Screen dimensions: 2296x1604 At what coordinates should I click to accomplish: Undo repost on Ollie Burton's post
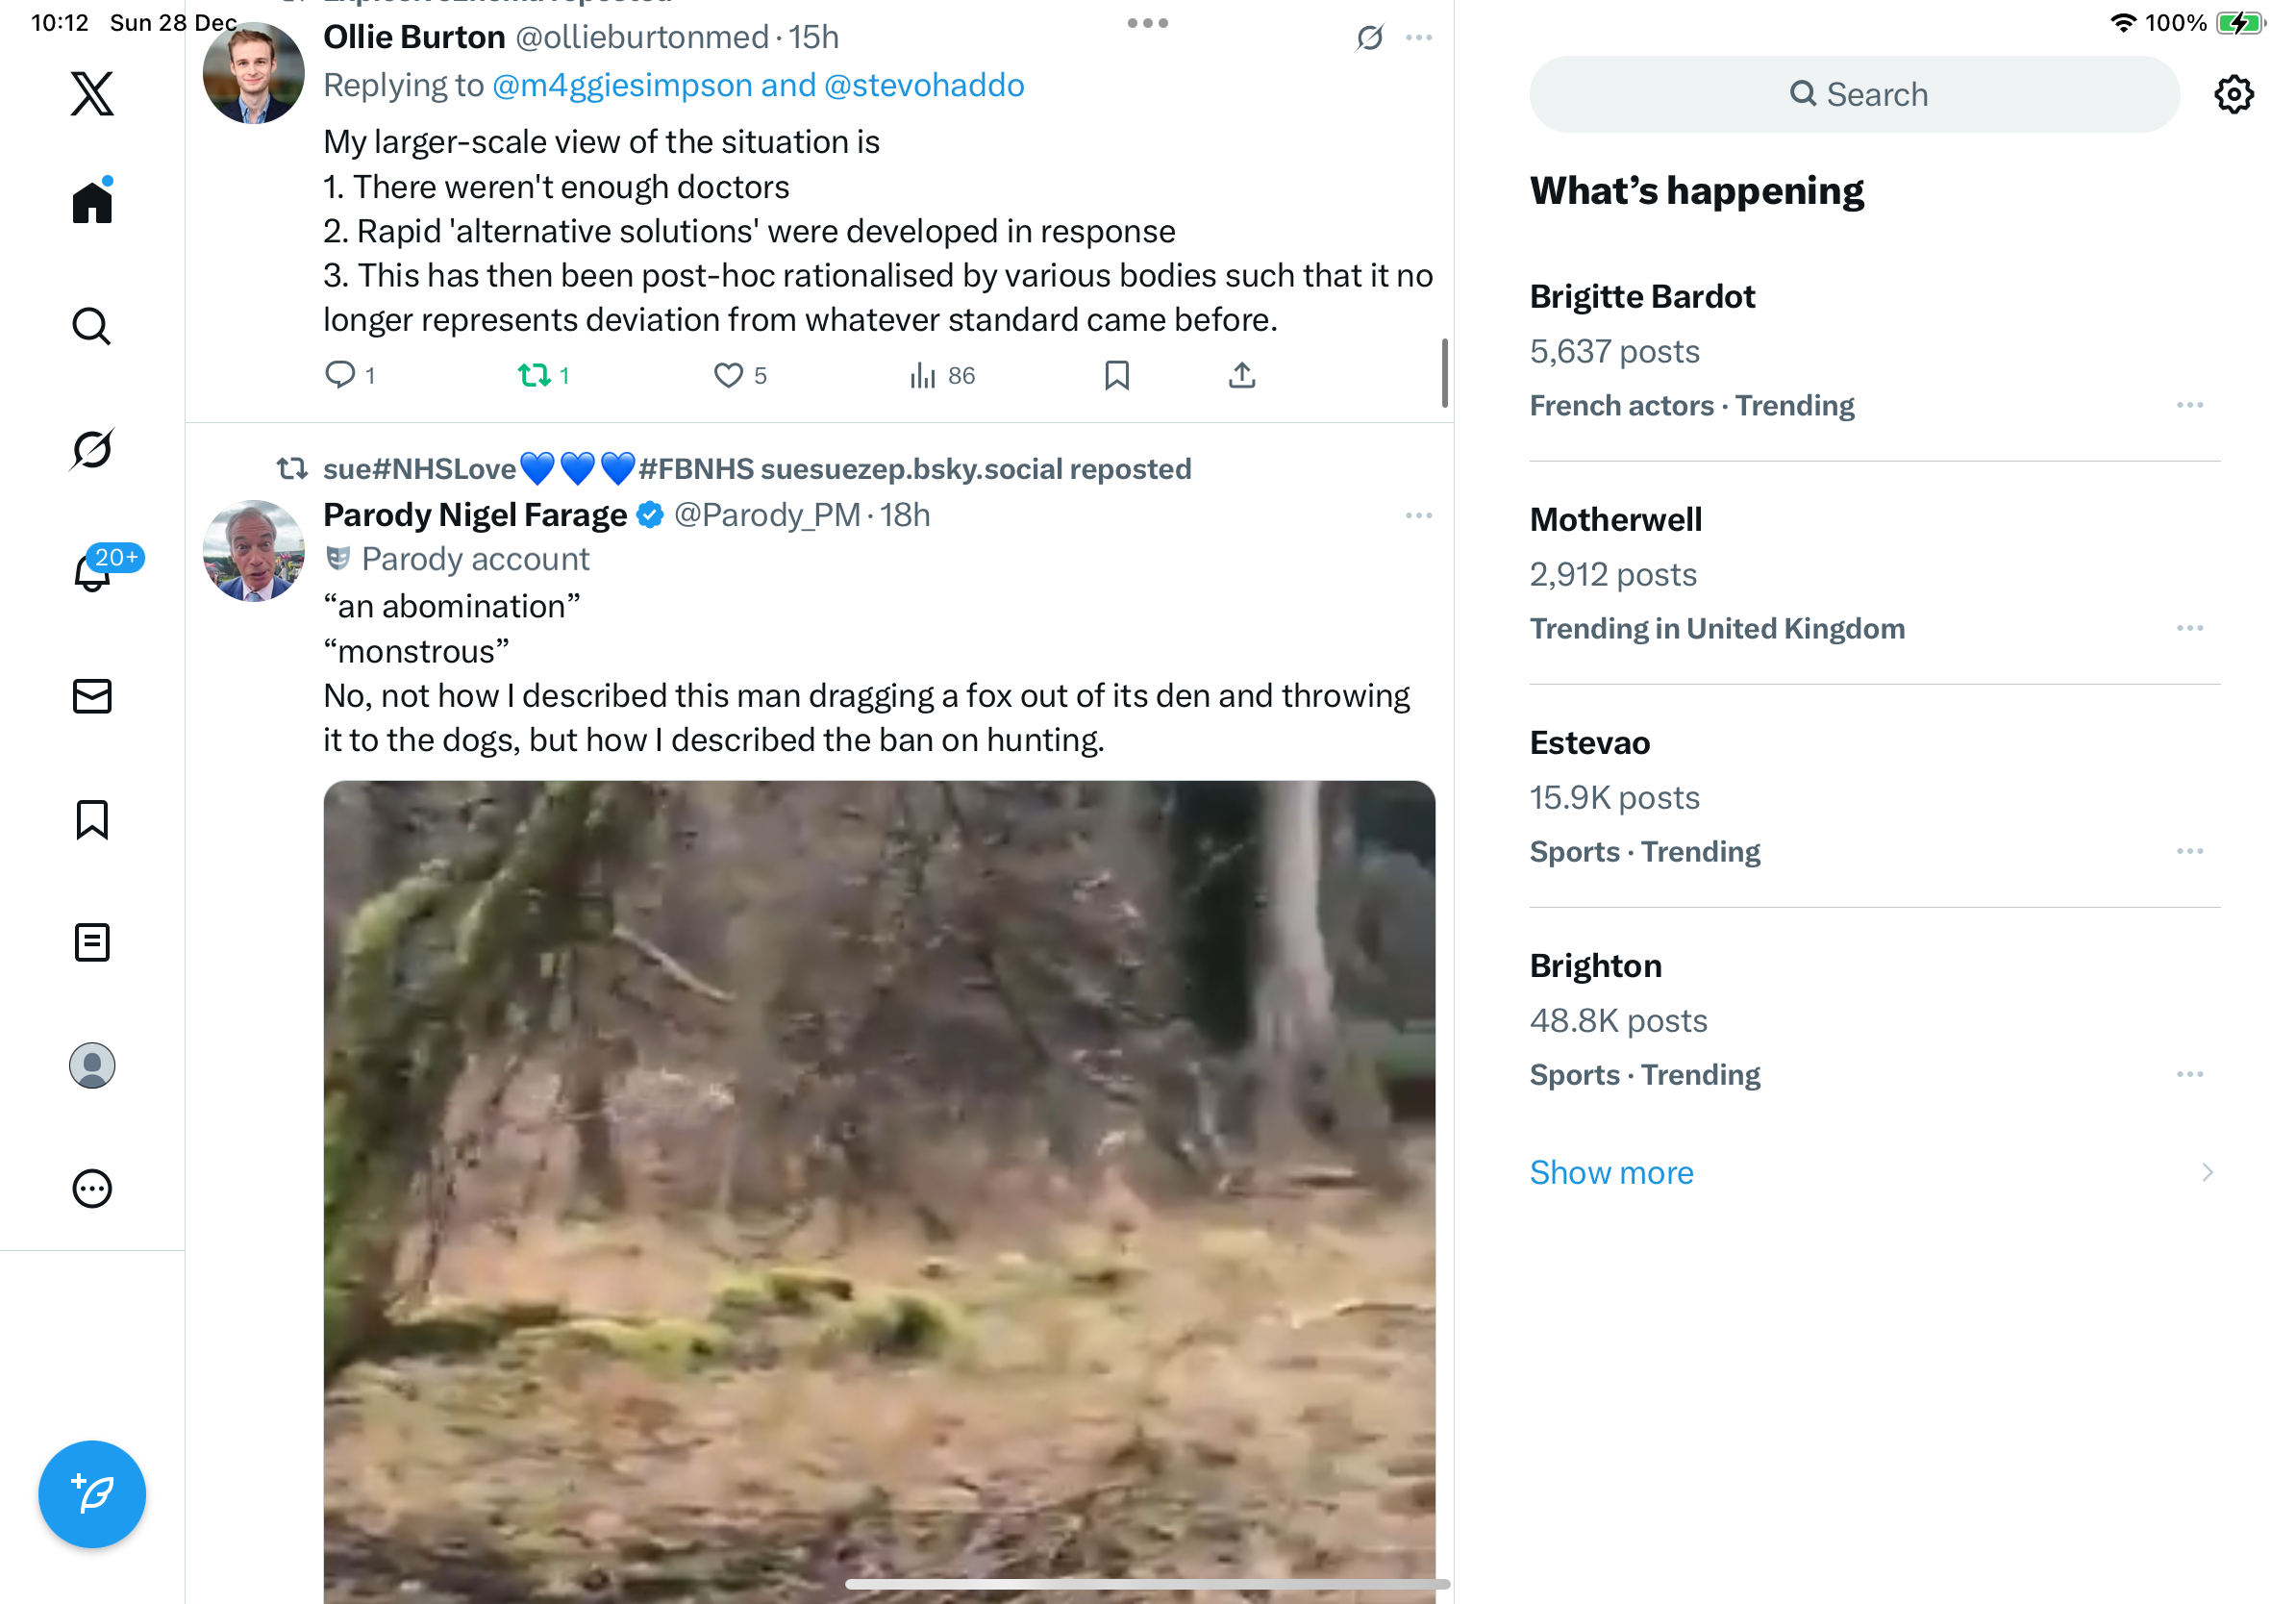(534, 376)
